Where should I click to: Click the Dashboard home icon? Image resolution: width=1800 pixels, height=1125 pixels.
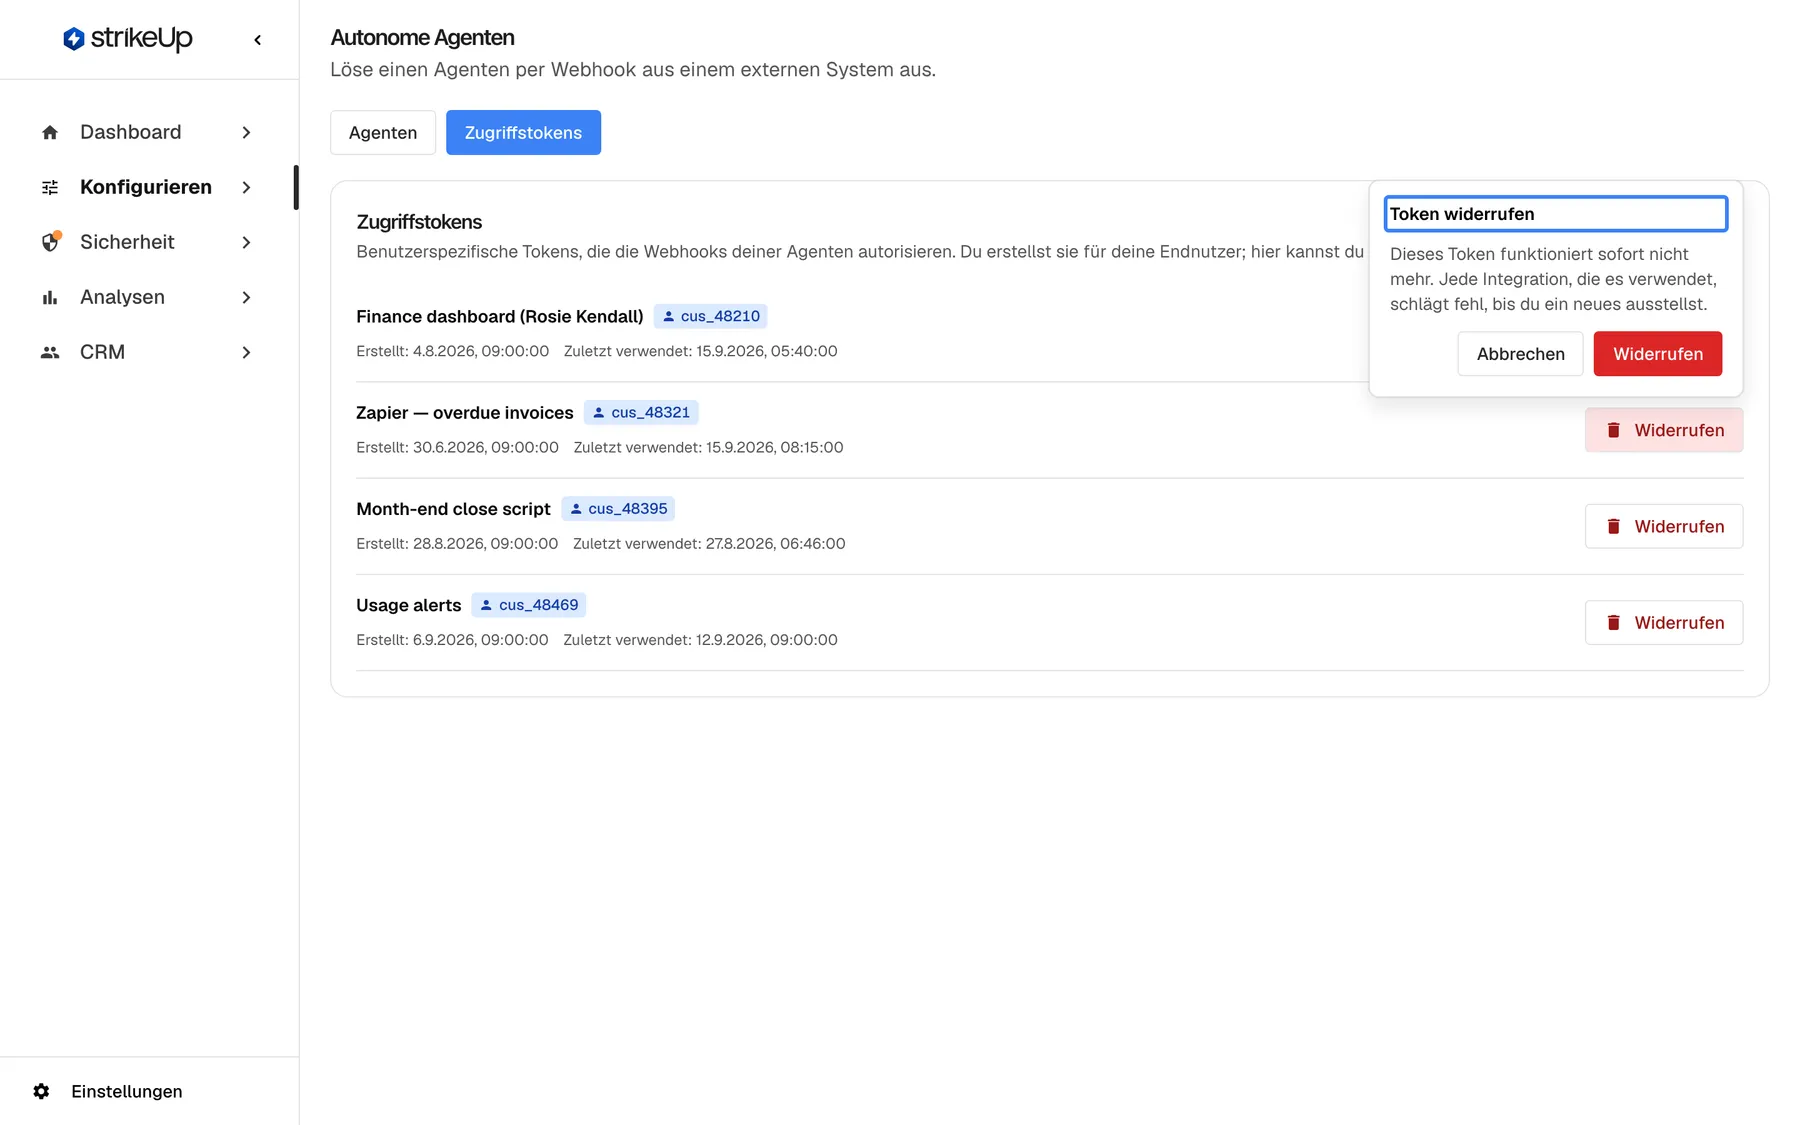coord(50,132)
